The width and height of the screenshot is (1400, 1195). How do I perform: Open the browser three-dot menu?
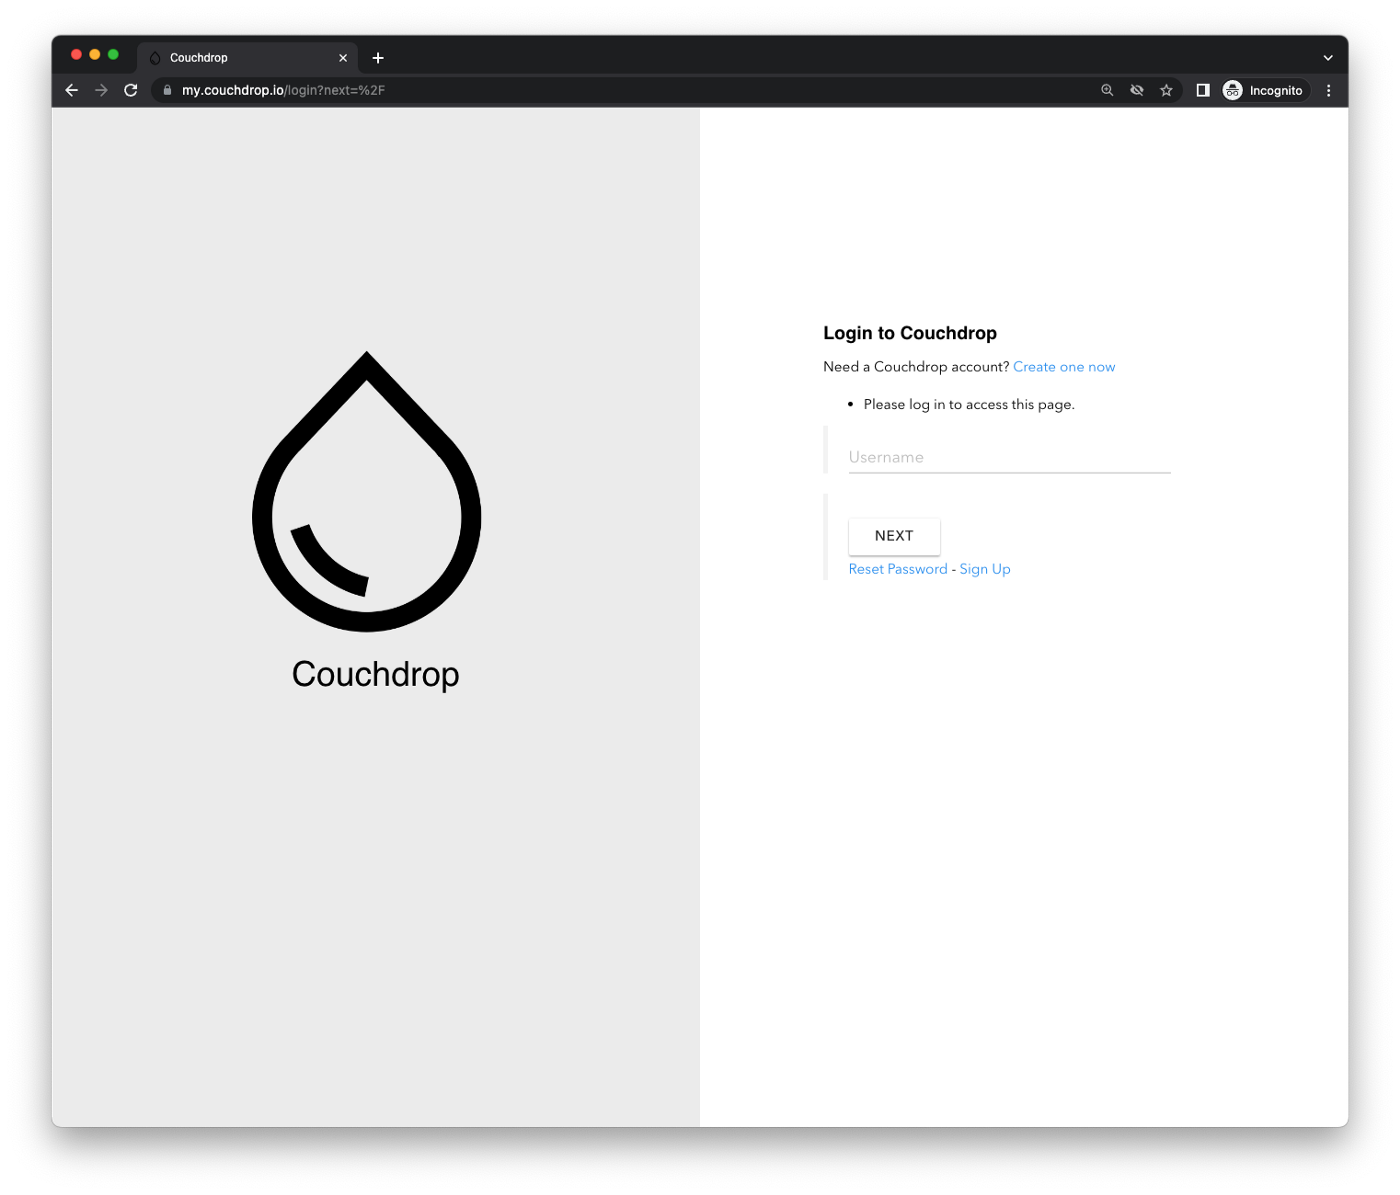(x=1328, y=90)
